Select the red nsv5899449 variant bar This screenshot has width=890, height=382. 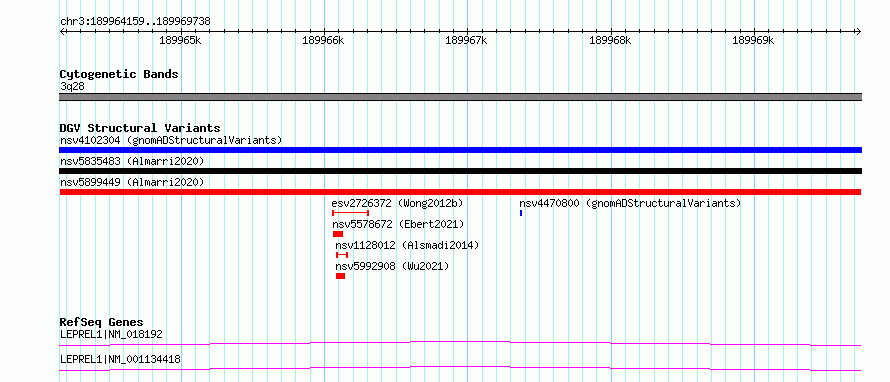tap(460, 192)
